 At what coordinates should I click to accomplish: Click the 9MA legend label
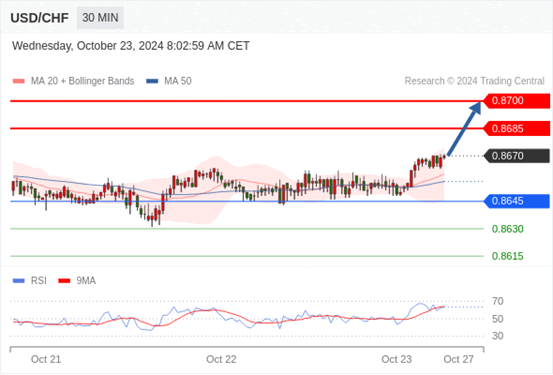(86, 281)
